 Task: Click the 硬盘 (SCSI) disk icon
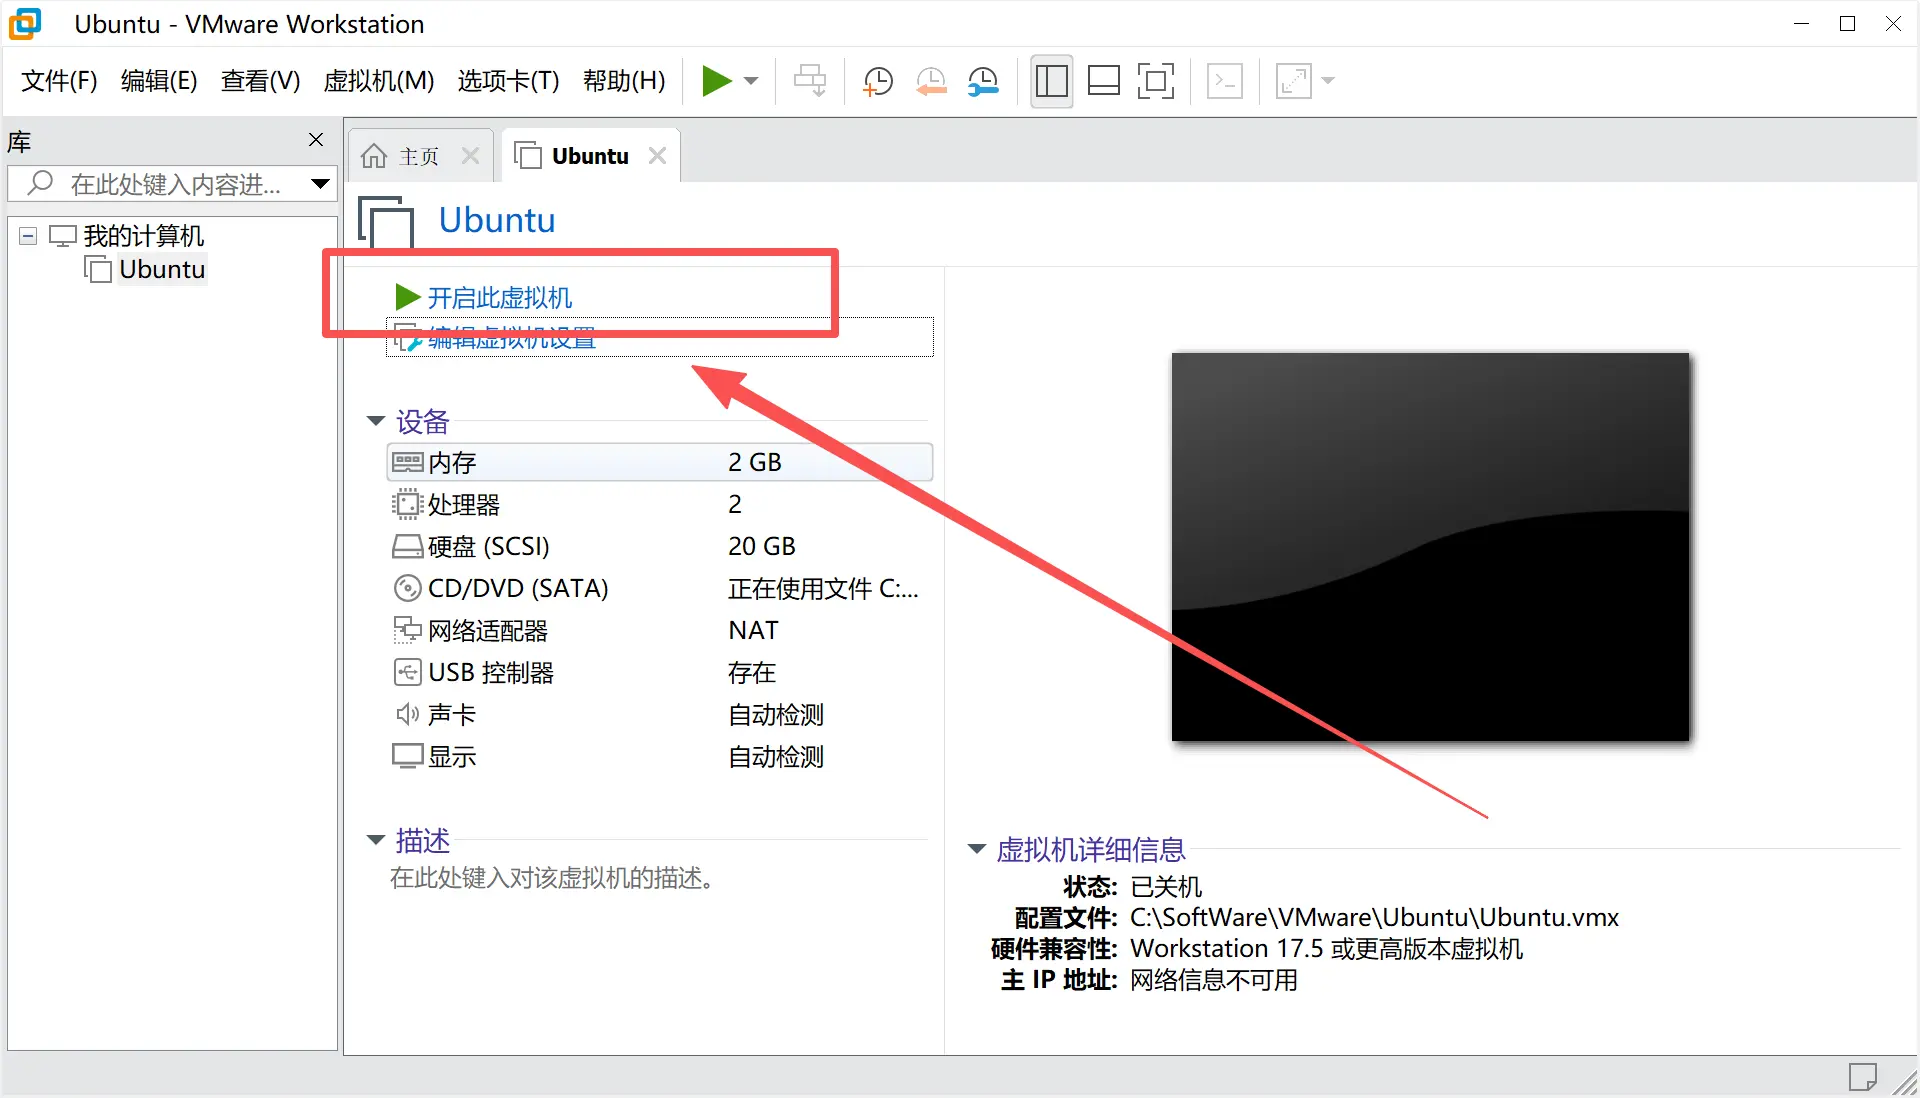click(407, 546)
